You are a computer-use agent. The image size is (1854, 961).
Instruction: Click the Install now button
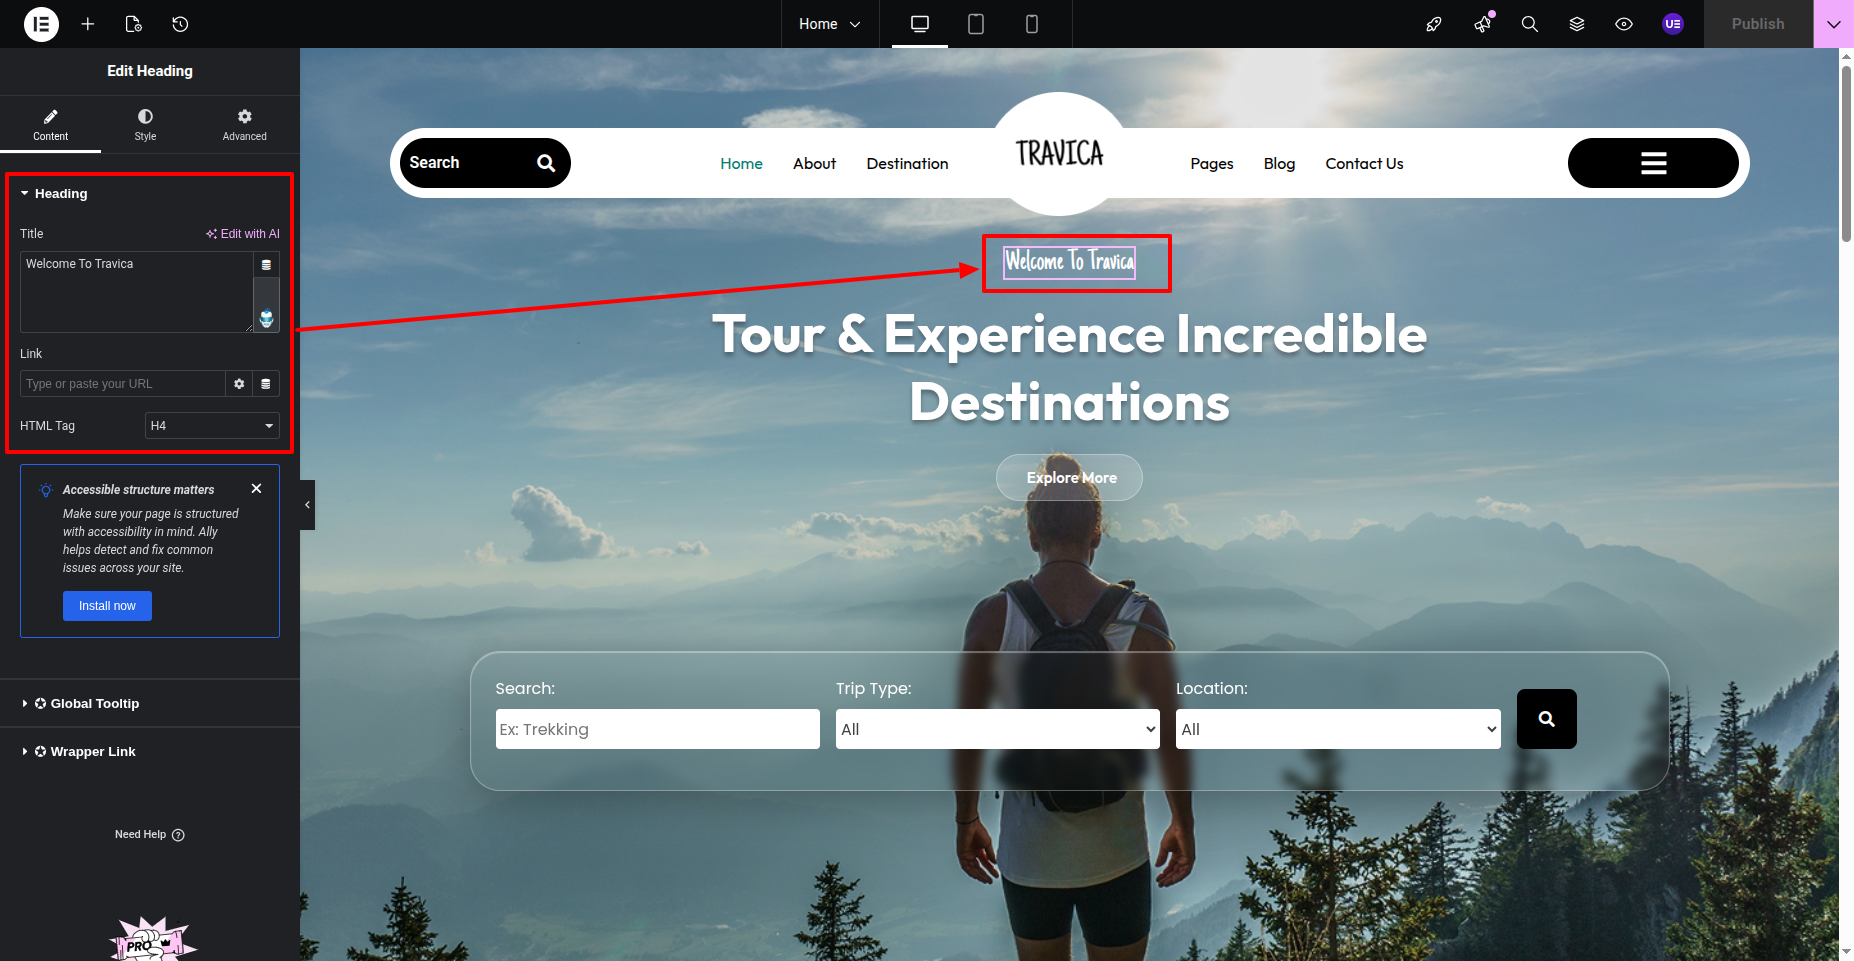click(107, 606)
